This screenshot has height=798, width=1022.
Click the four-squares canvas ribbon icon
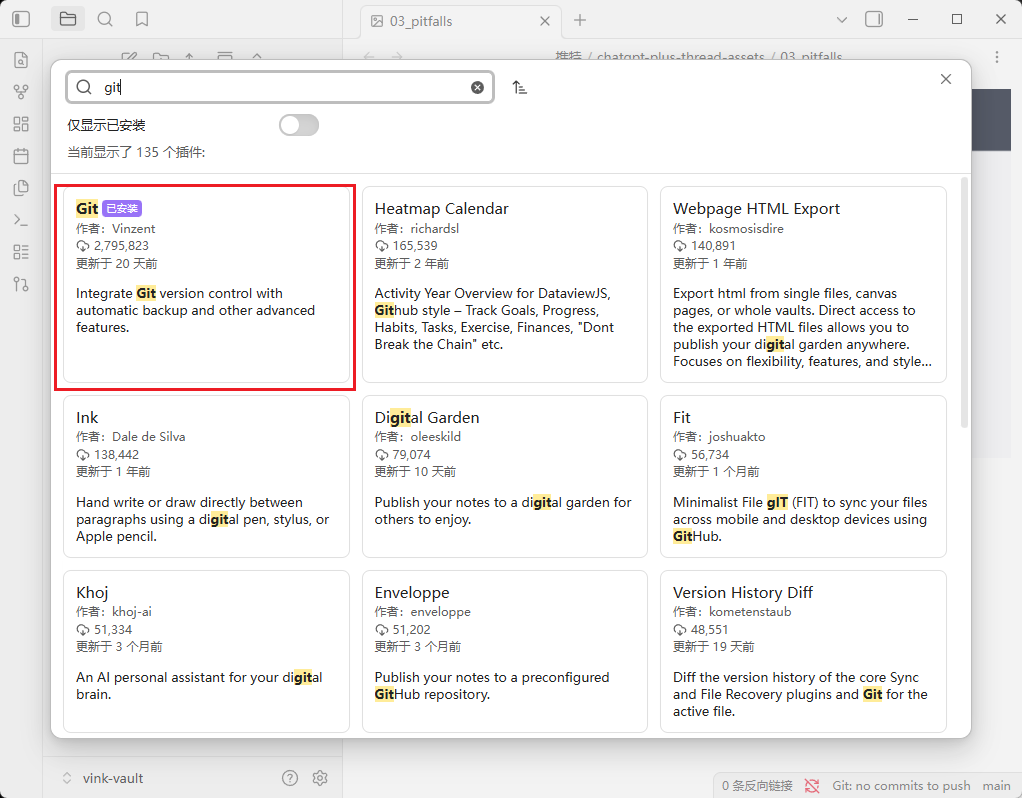tap(21, 124)
